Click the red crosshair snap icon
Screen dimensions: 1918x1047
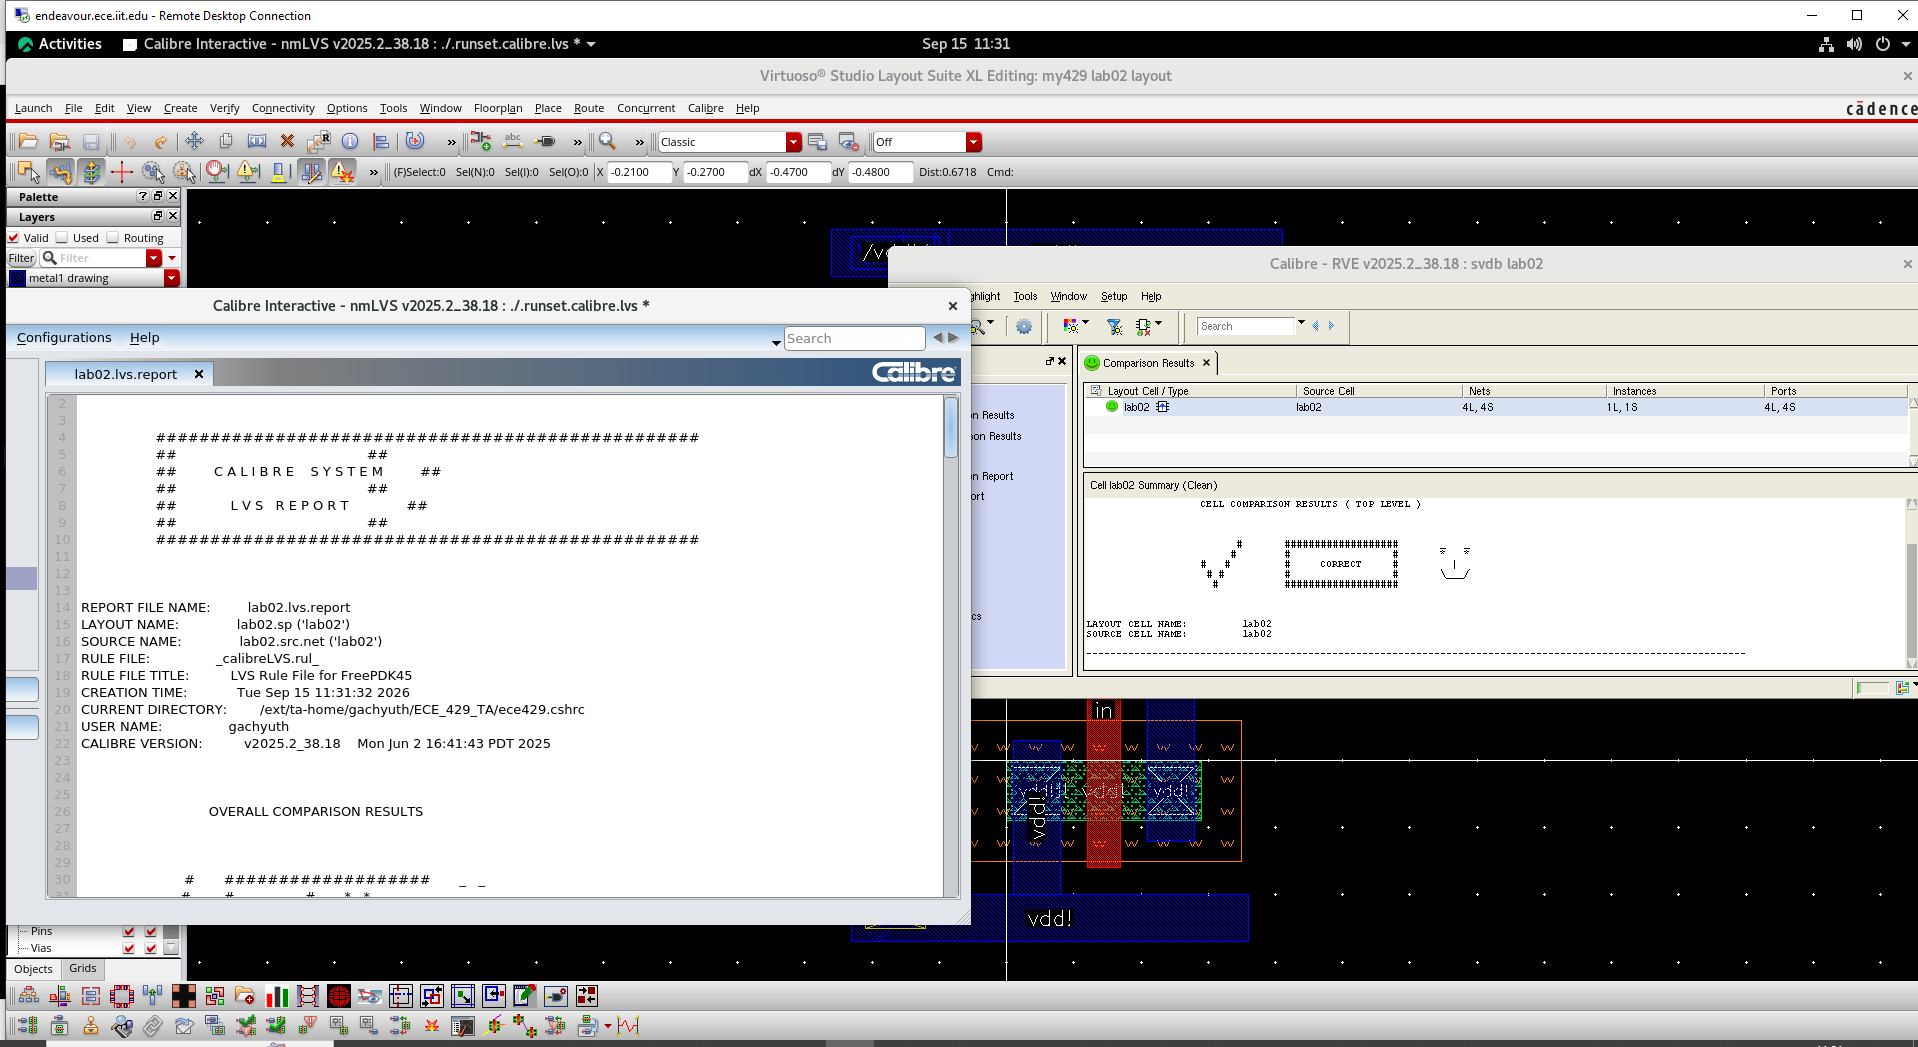point(122,172)
